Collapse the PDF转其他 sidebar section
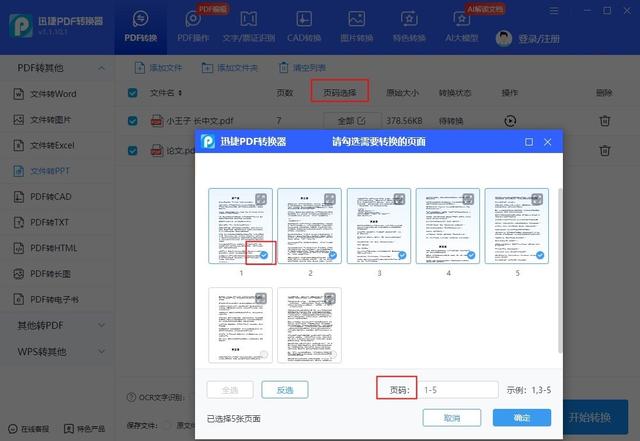This screenshot has height=441, width=640. [102, 68]
